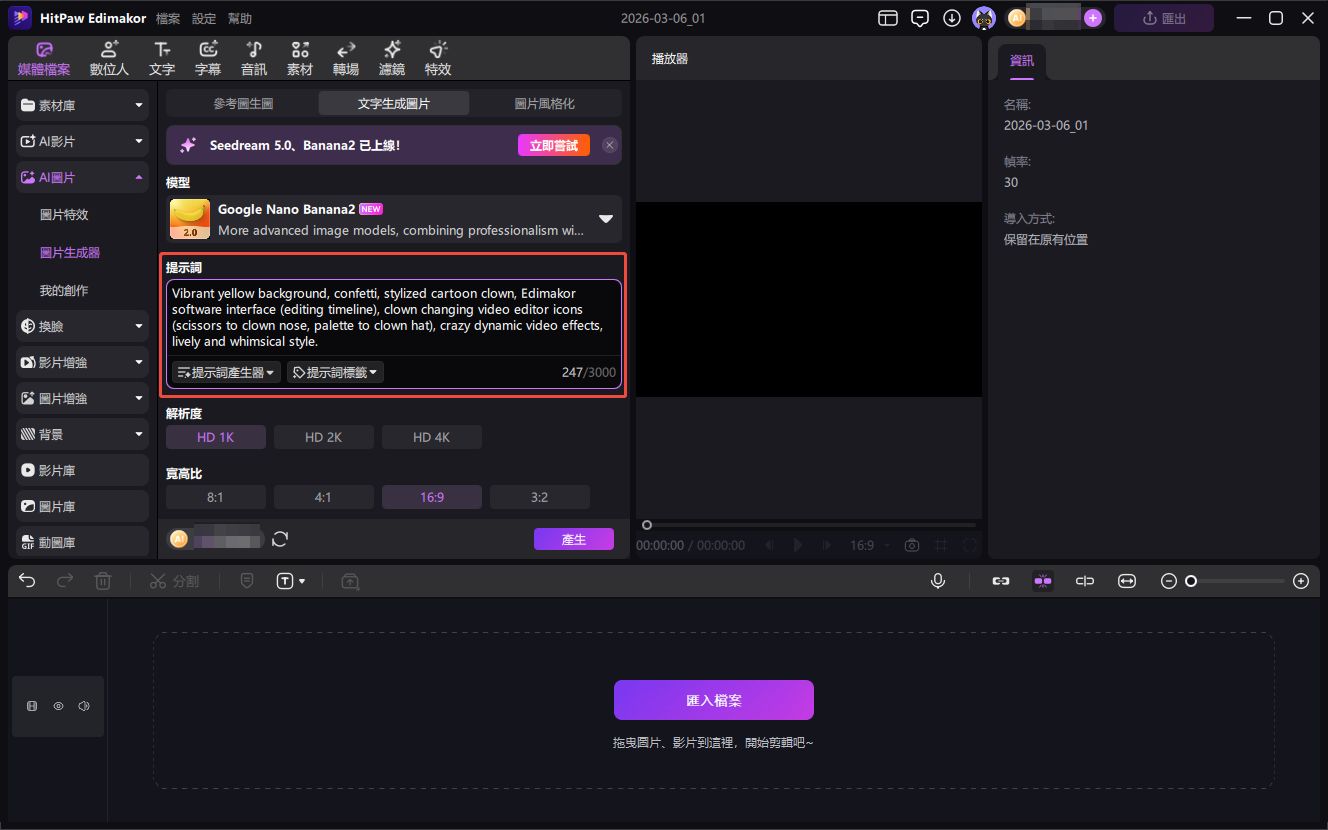Click the layout switch icon in title bar

coord(888,18)
